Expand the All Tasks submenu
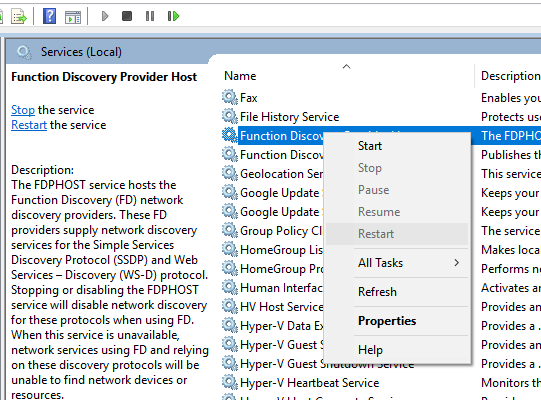541x400 pixels. coord(397,263)
